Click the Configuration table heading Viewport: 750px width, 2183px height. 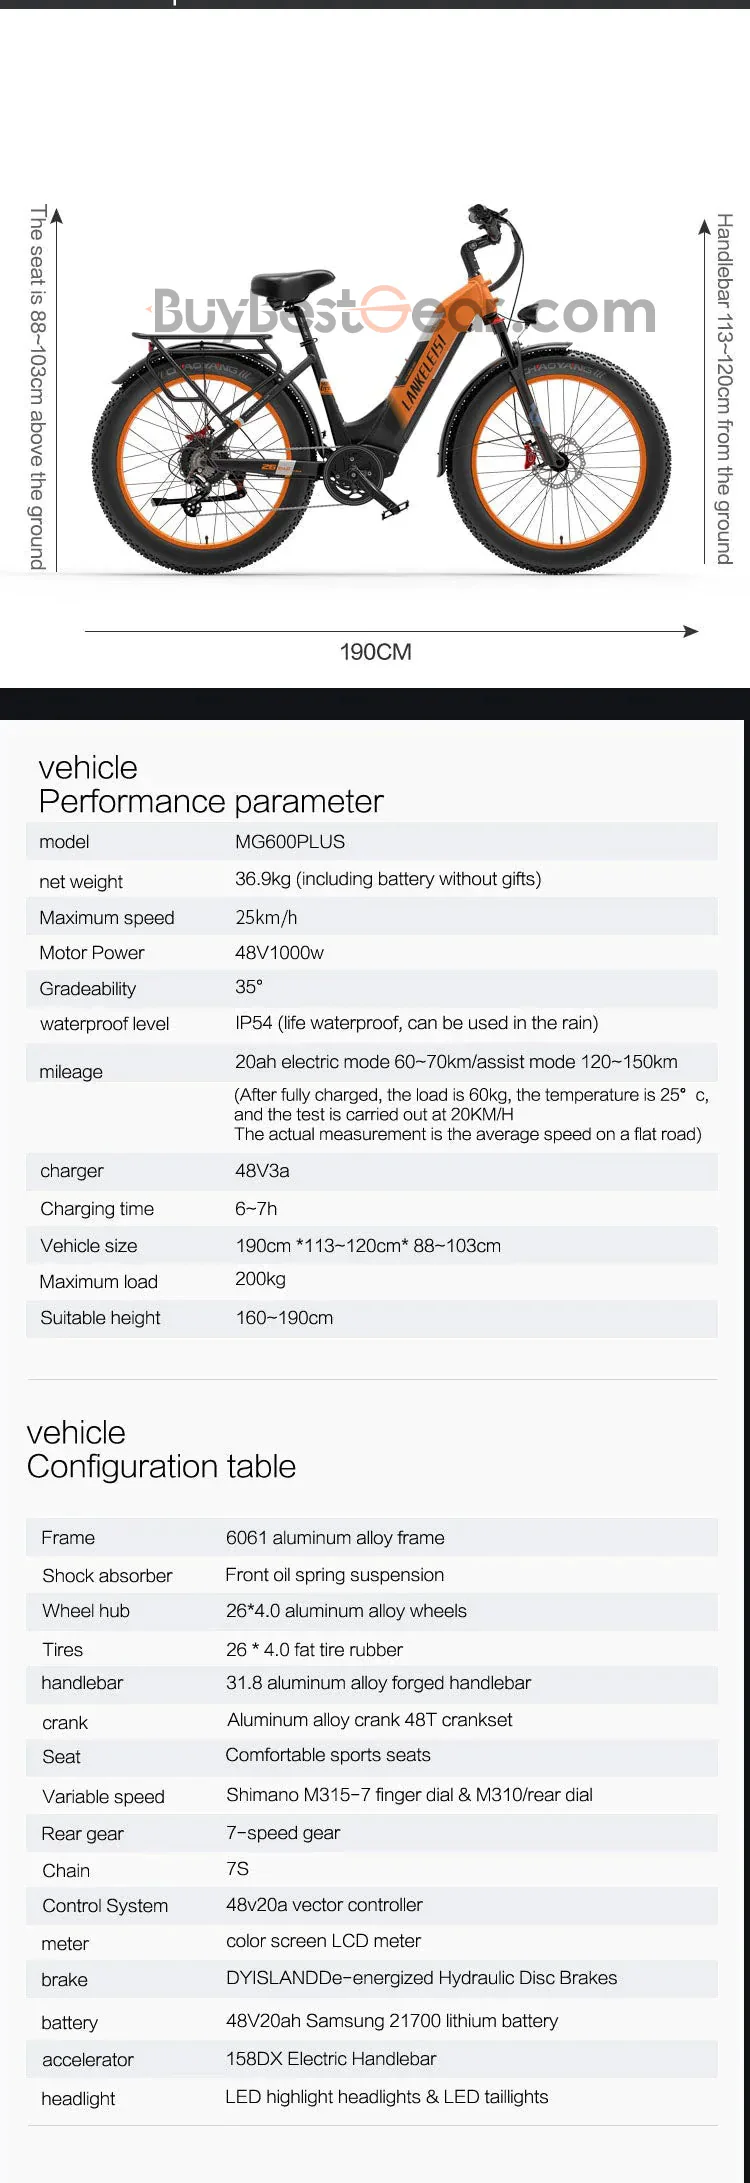161,1466
